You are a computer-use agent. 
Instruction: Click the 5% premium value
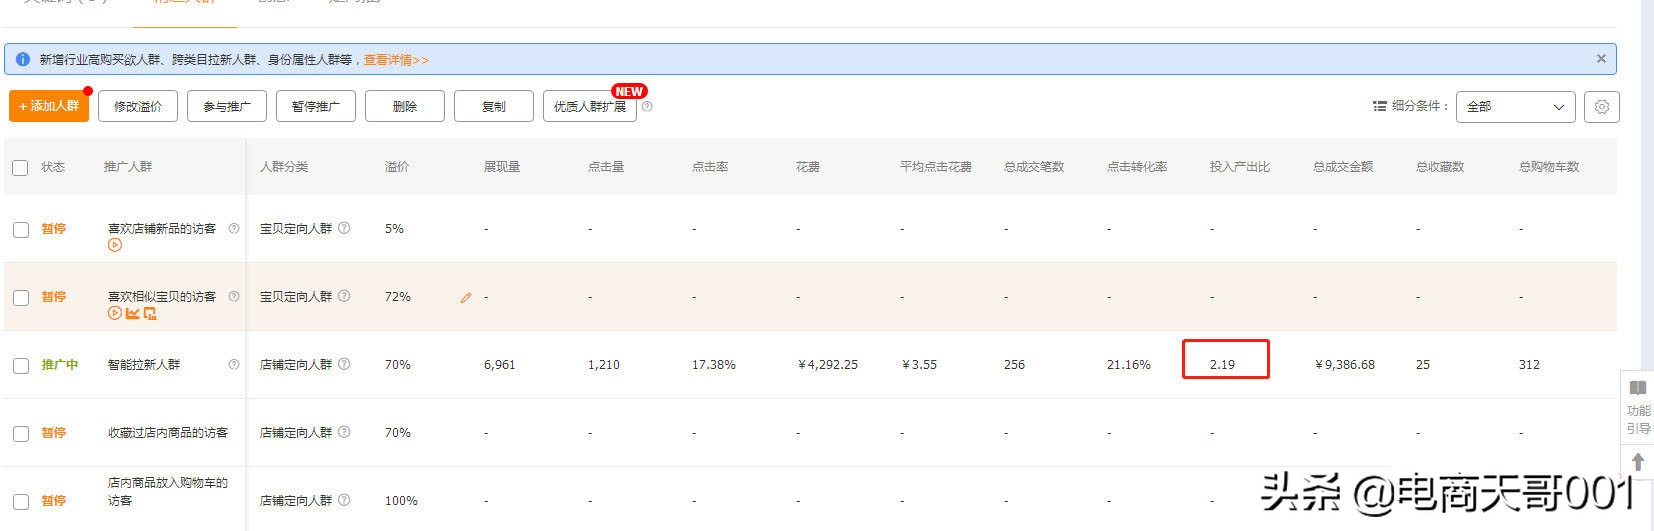click(x=394, y=229)
